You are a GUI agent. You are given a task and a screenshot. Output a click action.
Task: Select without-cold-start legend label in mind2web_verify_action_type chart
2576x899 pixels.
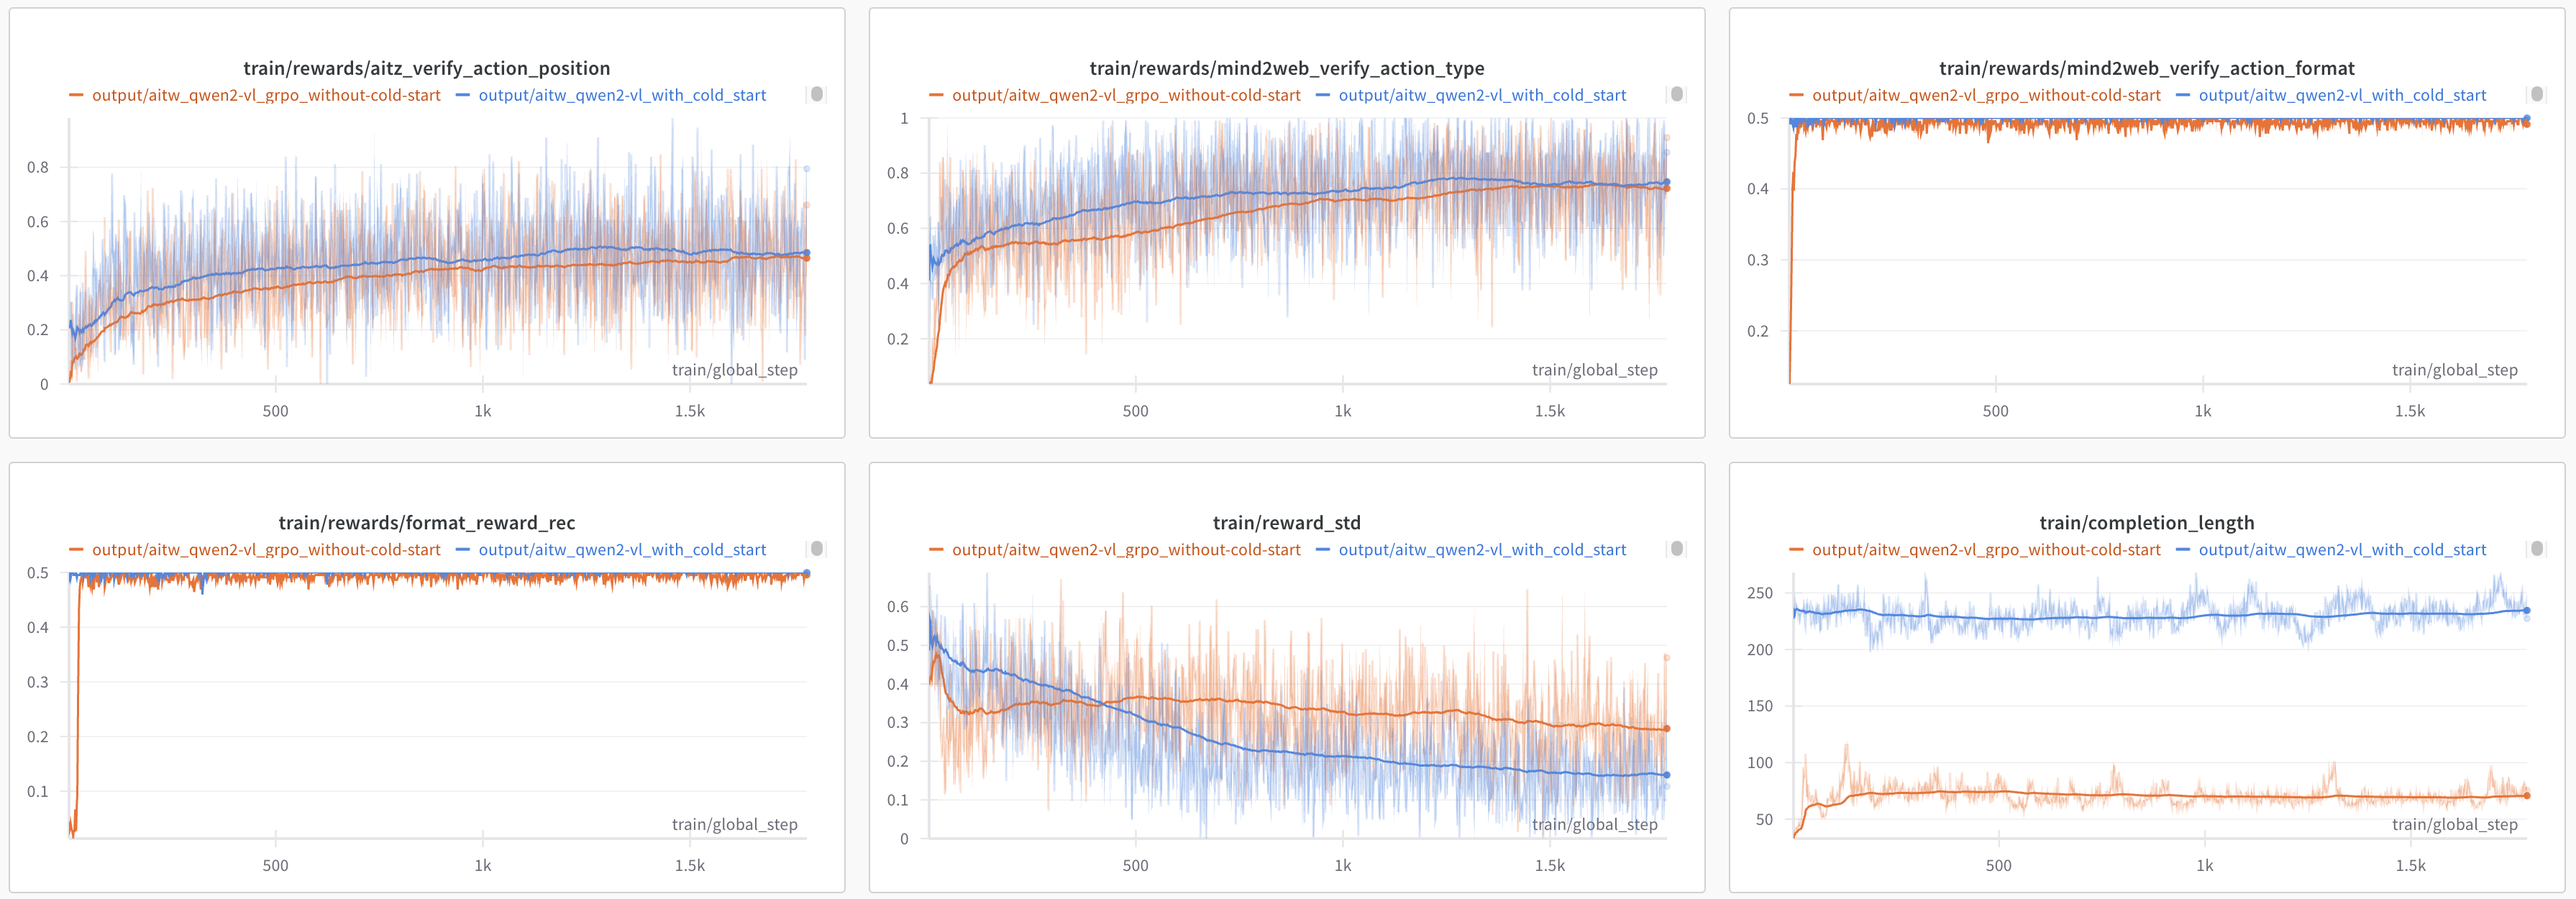[x=1126, y=95]
